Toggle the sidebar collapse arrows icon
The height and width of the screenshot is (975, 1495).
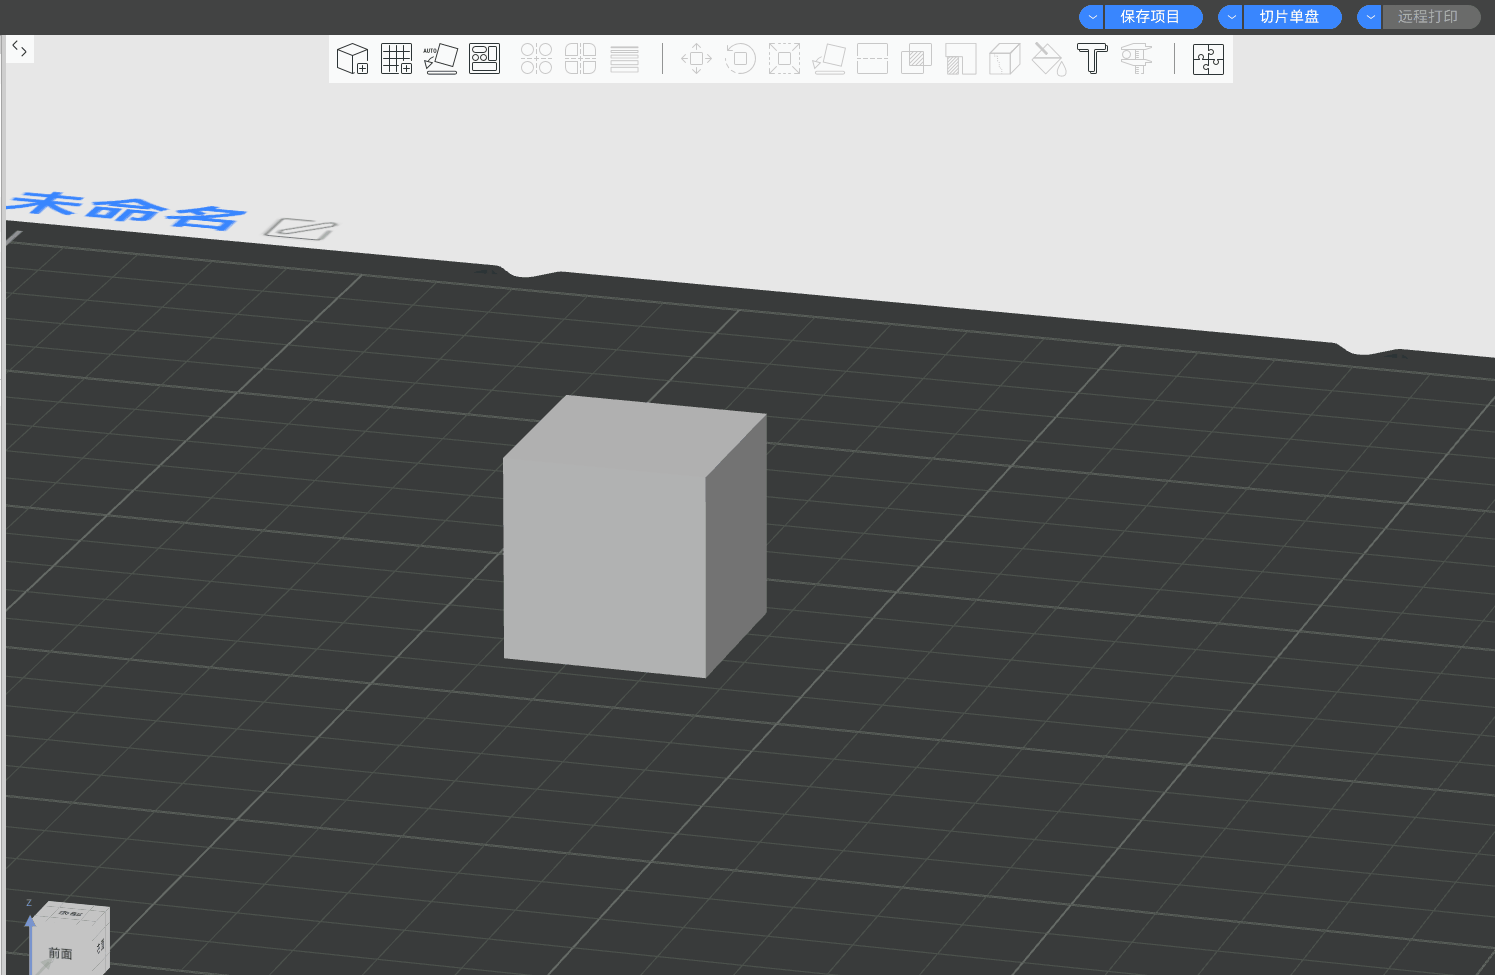(x=19, y=48)
